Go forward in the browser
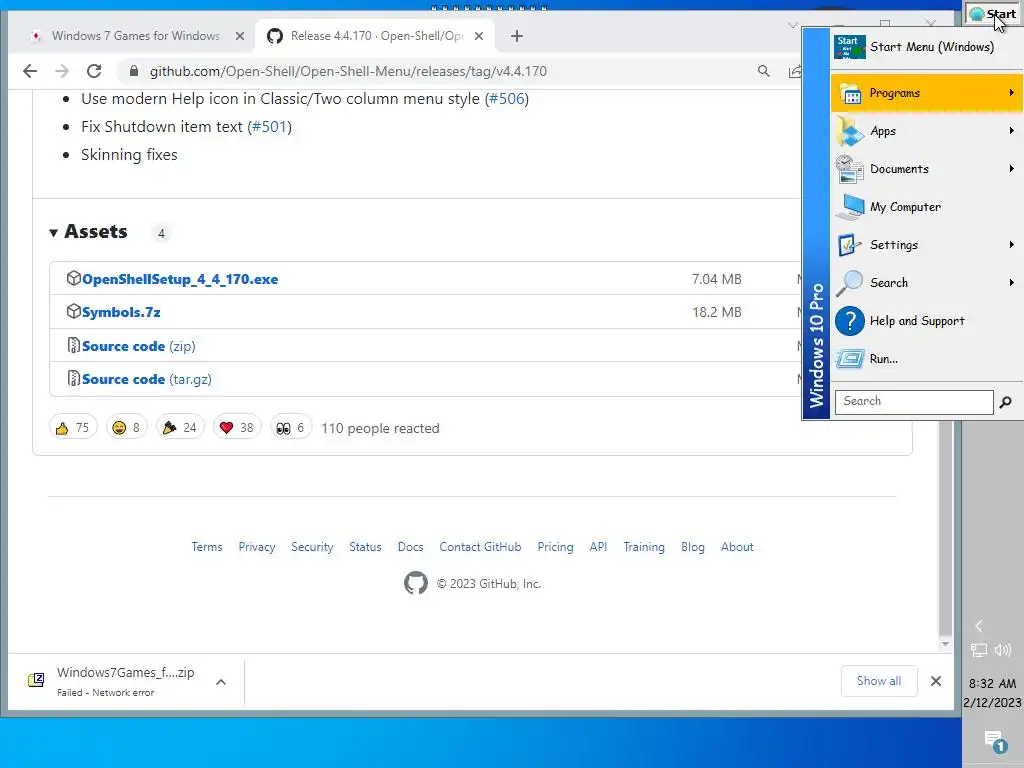 pyautogui.click(x=62, y=71)
